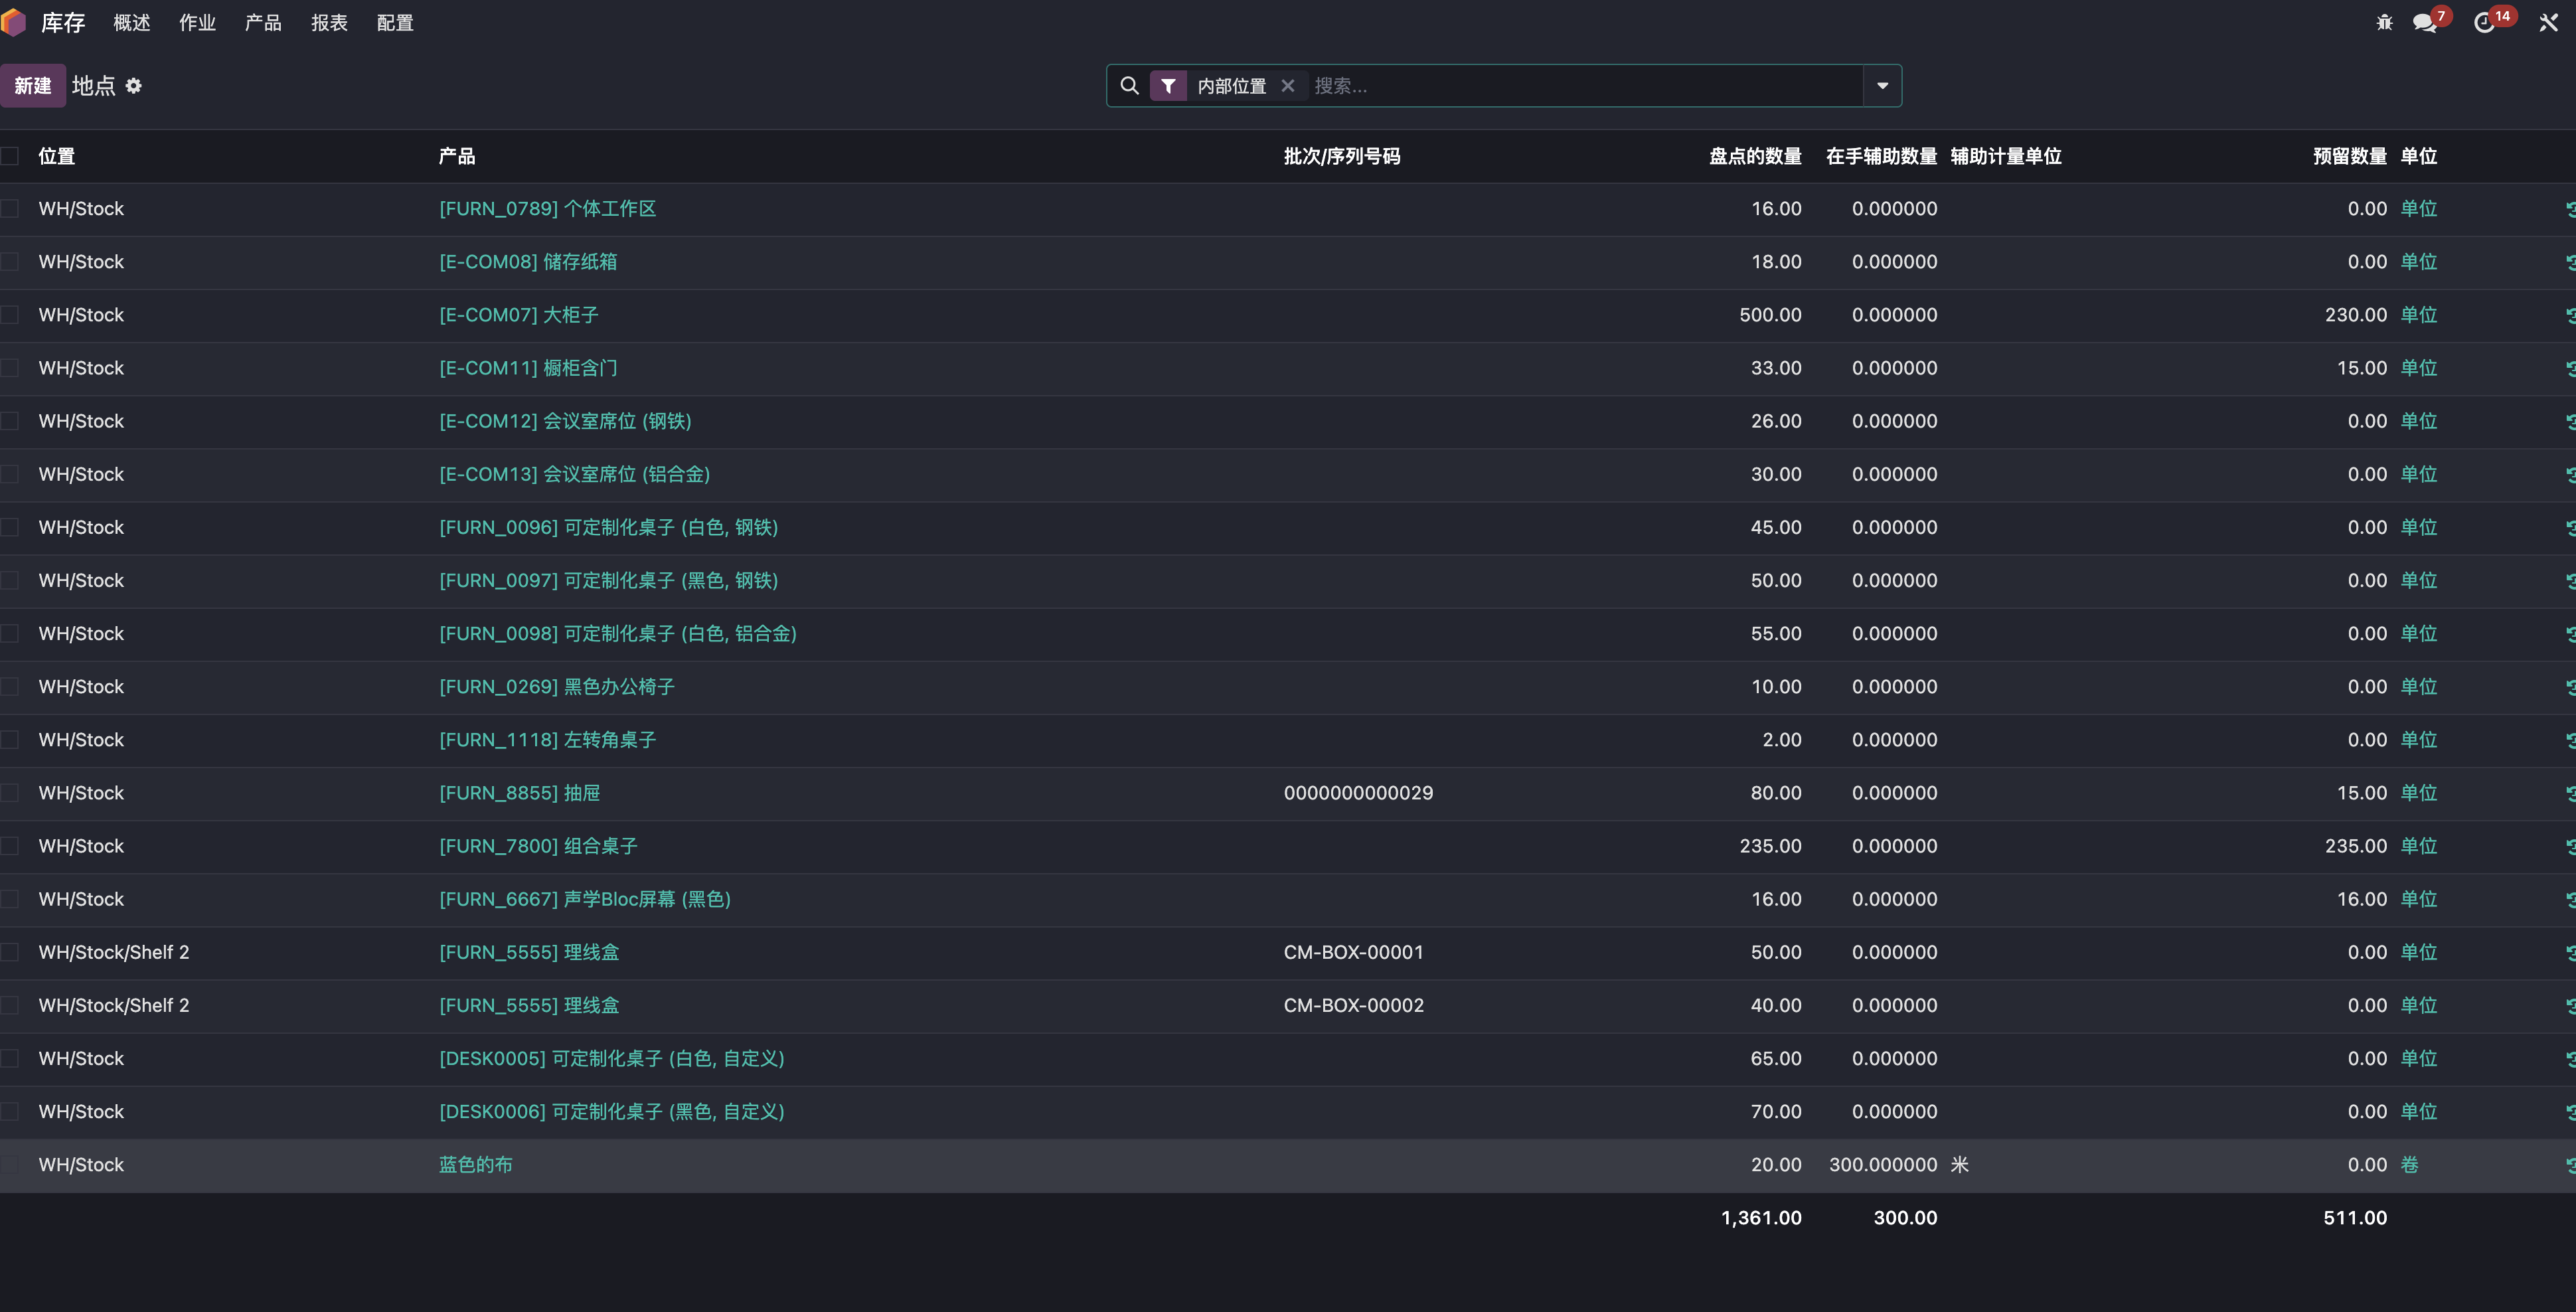The image size is (2576, 1312).
Task: Open product link [FURN_6667] 声学Bloc屏幕 (黑色)
Action: (x=585, y=899)
